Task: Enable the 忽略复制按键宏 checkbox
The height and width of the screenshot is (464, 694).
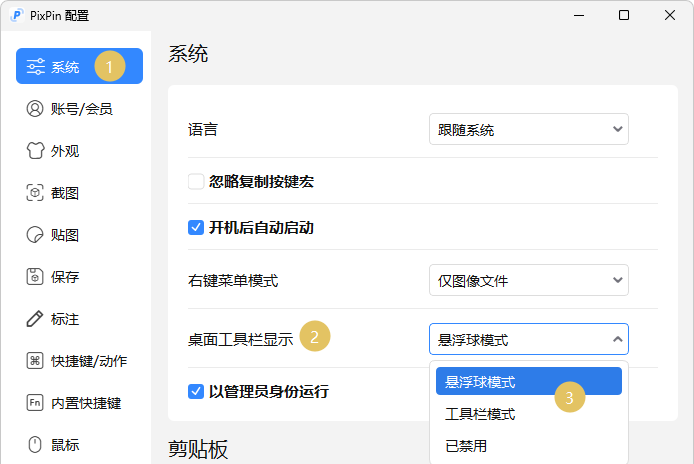Action: tap(196, 182)
